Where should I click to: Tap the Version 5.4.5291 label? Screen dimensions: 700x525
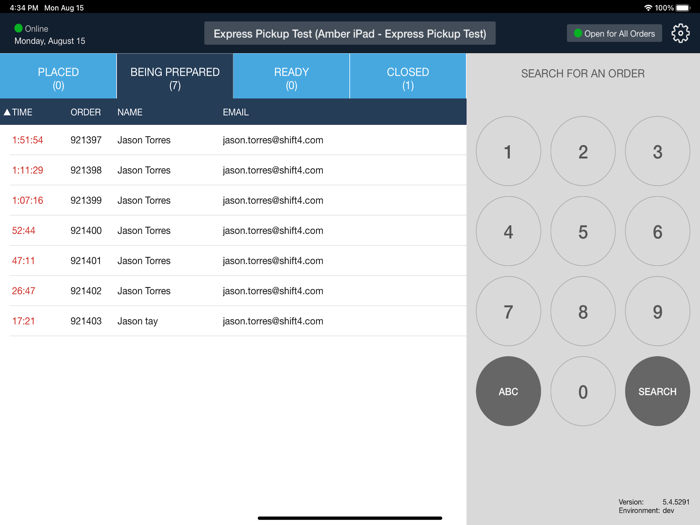(654, 502)
